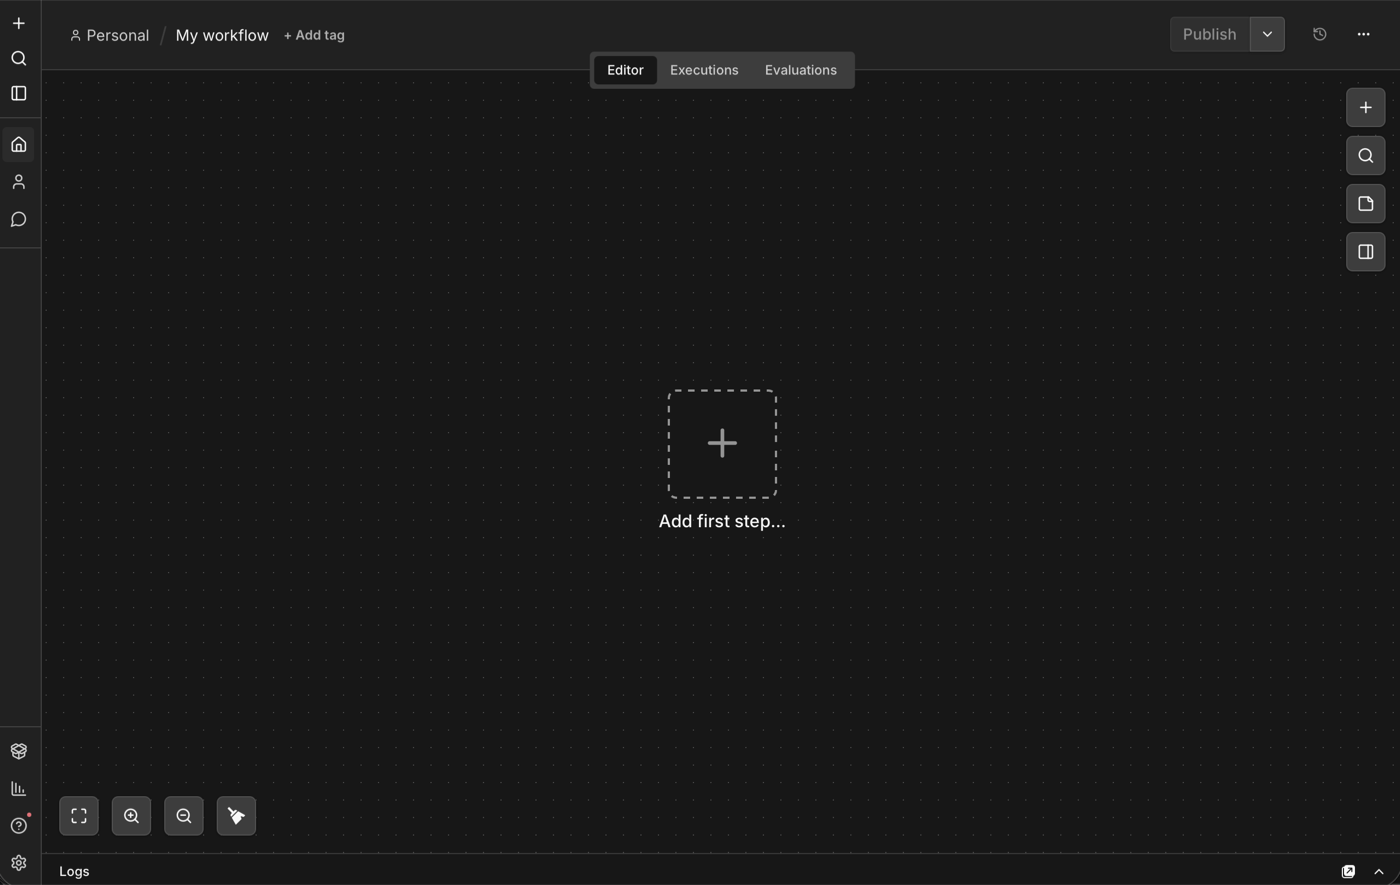Click the Publish button

coord(1210,34)
